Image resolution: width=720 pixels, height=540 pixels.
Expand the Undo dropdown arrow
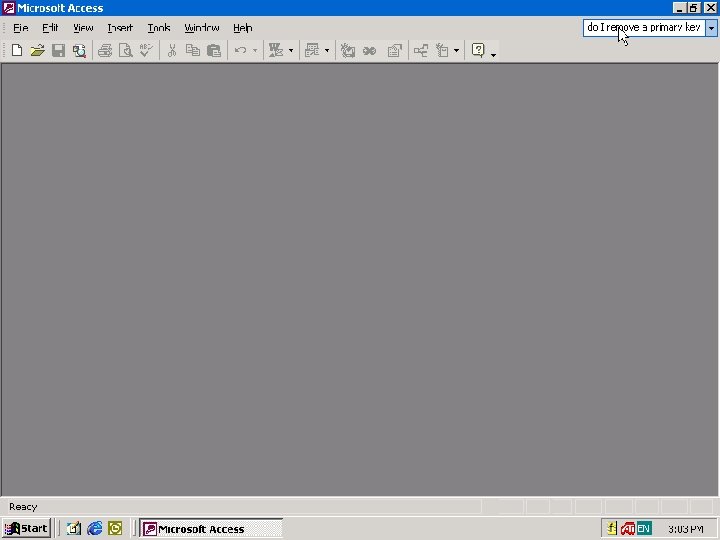255,50
